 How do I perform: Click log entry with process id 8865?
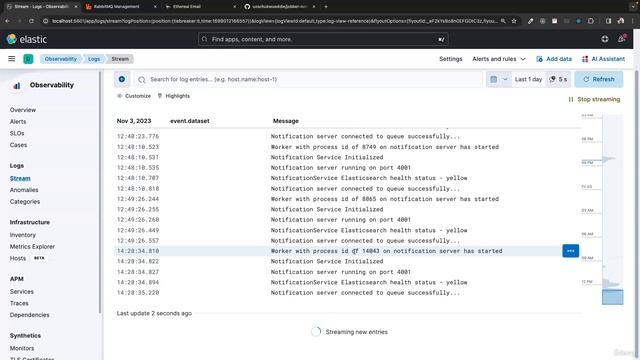(x=347, y=199)
